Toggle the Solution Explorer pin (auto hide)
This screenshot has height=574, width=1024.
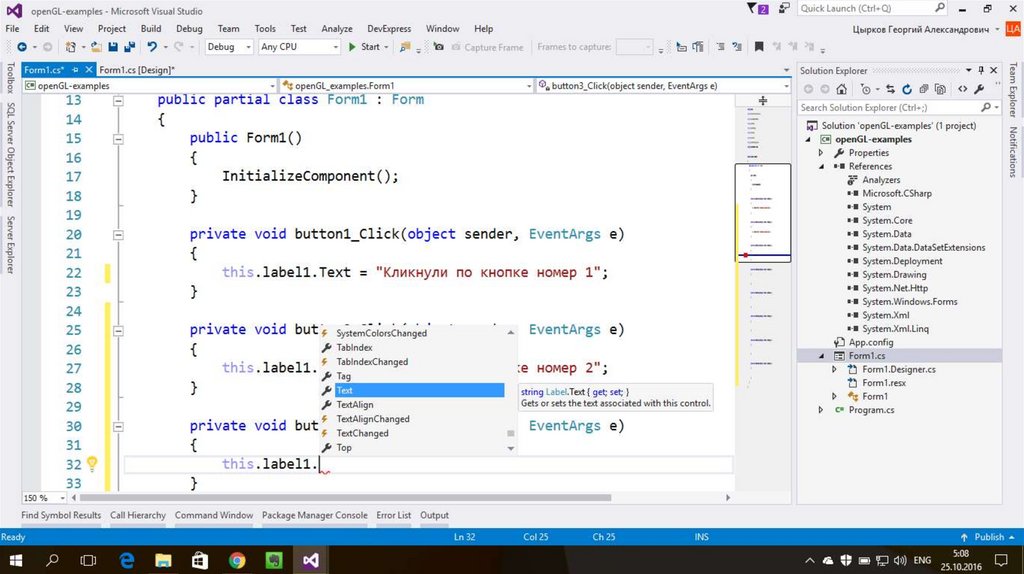click(981, 70)
